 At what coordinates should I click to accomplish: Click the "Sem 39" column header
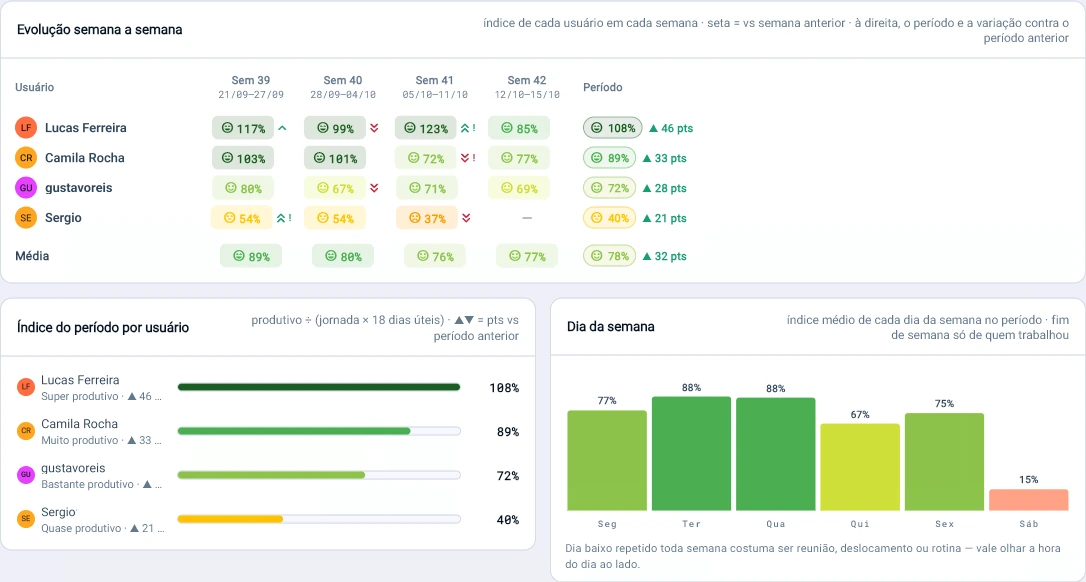[251, 87]
